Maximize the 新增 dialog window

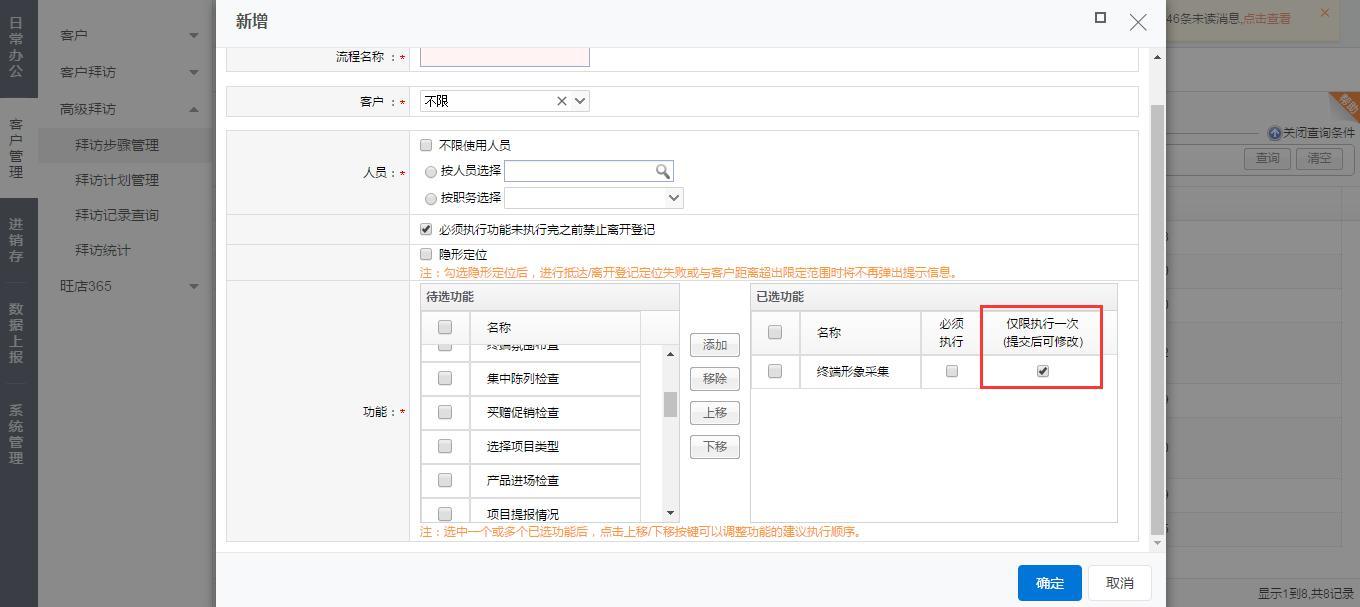[1100, 18]
